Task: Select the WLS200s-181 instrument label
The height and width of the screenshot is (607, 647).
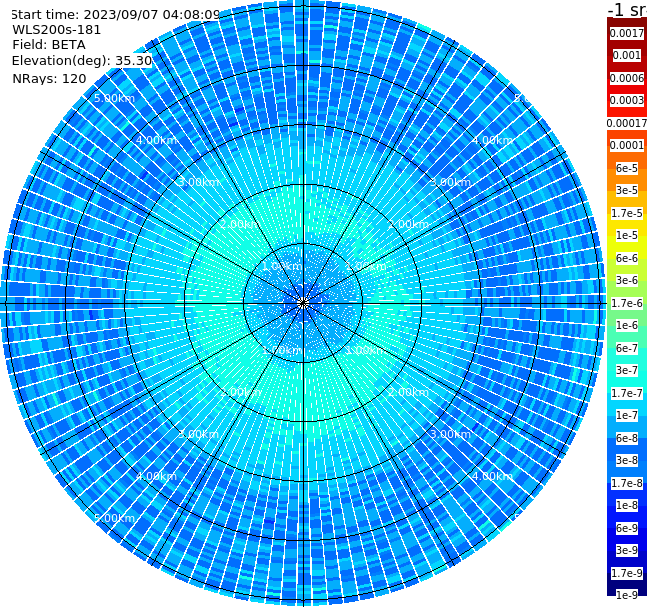Action: point(57,30)
